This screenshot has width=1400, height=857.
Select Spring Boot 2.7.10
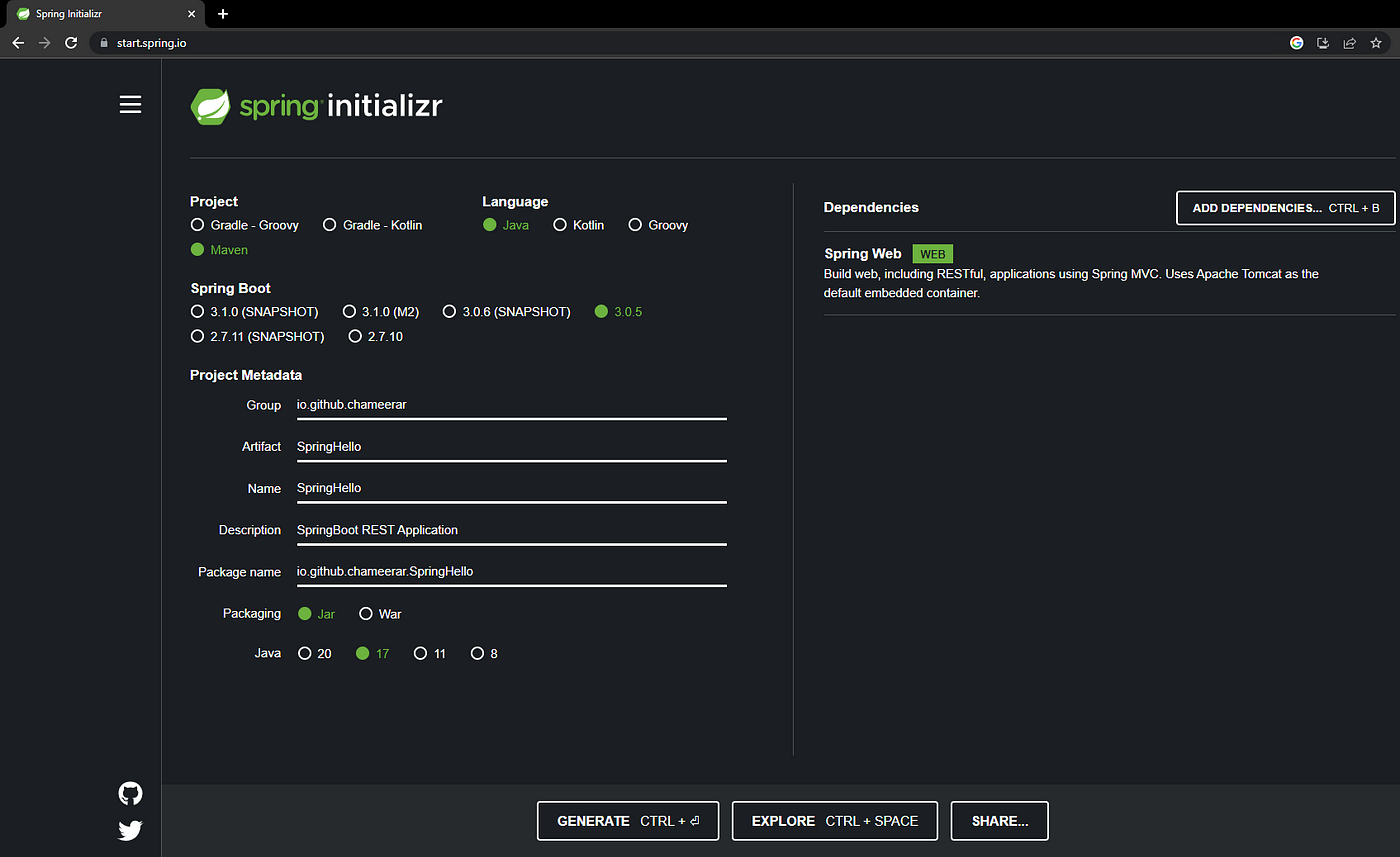(376, 337)
